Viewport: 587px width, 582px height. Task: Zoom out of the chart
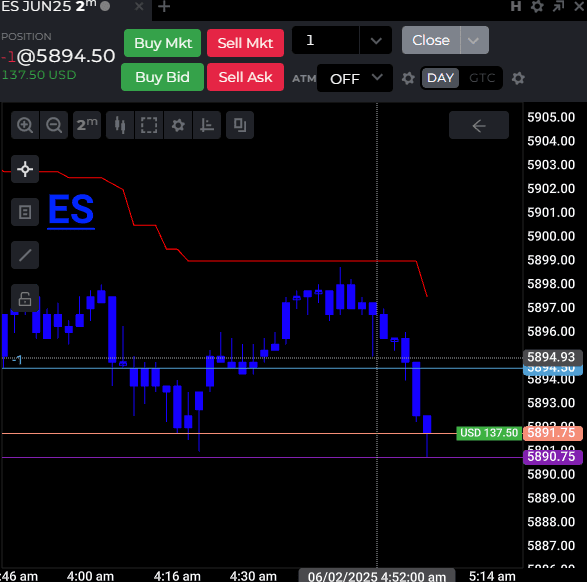[54, 125]
